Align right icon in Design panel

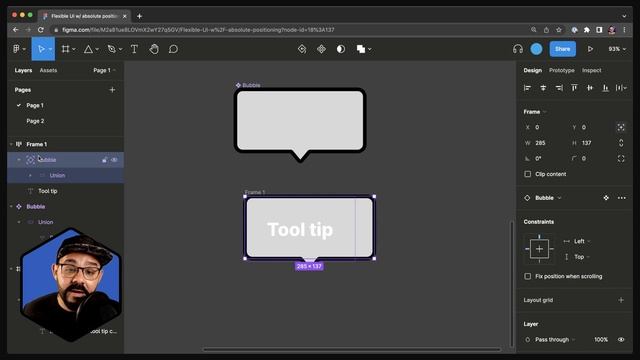pyautogui.click(x=559, y=88)
